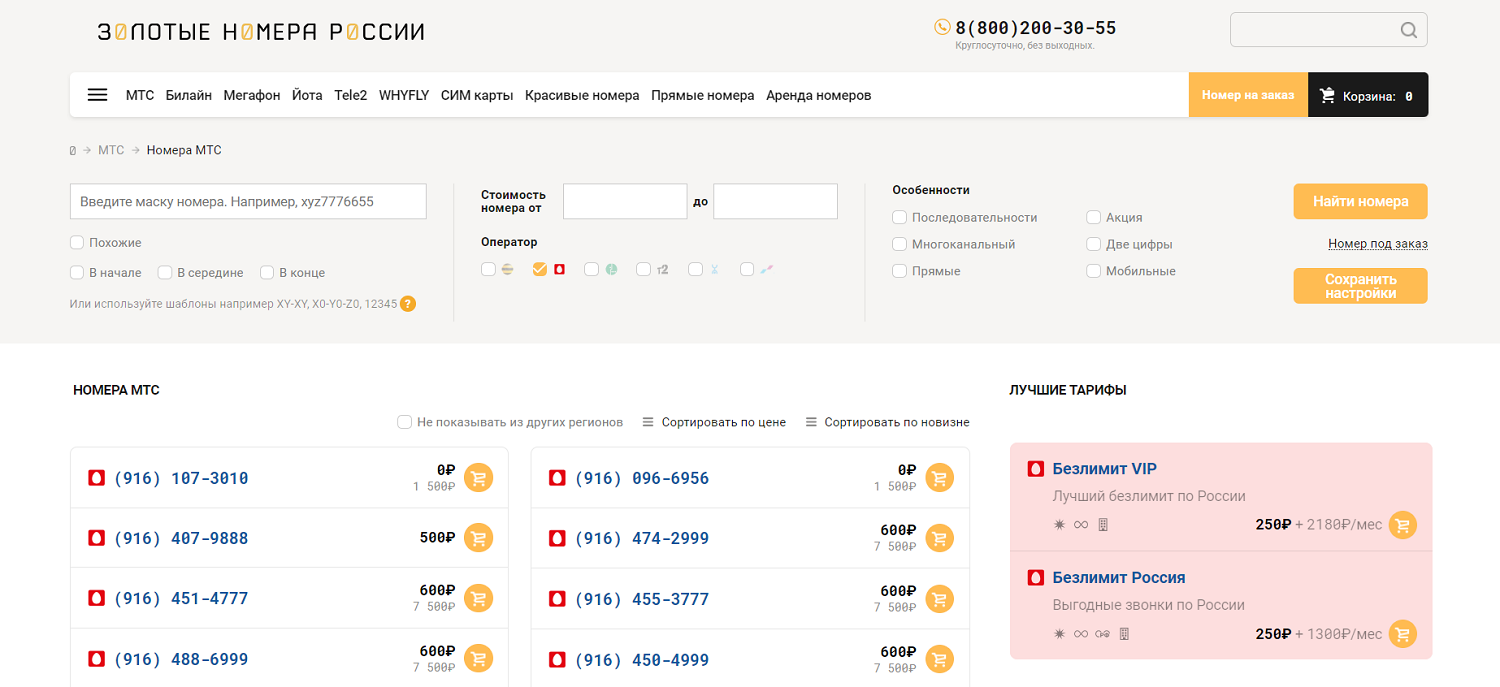Open the МТС menu item in navbar
The height and width of the screenshot is (687, 1500).
point(140,95)
